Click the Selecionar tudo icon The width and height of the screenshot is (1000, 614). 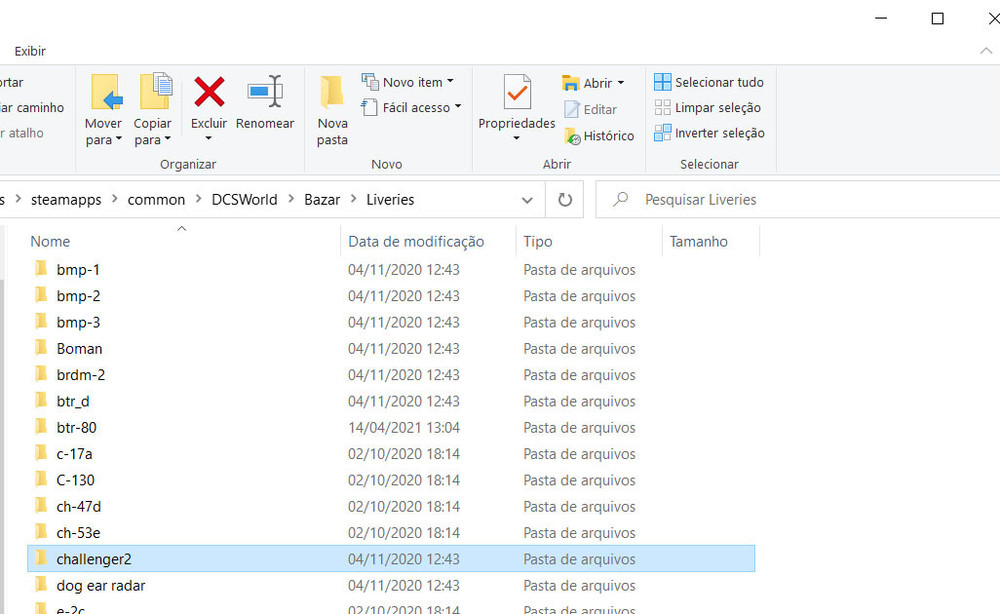point(663,82)
